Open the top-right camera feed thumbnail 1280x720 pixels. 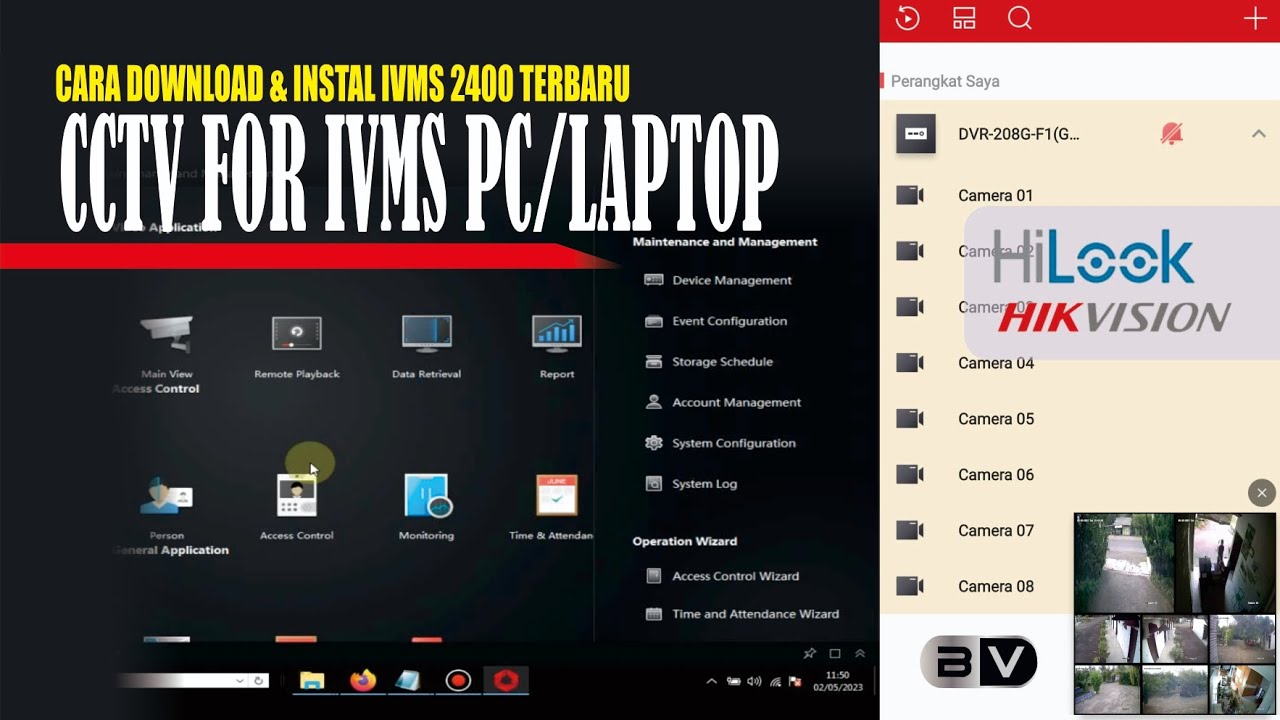(1225, 563)
